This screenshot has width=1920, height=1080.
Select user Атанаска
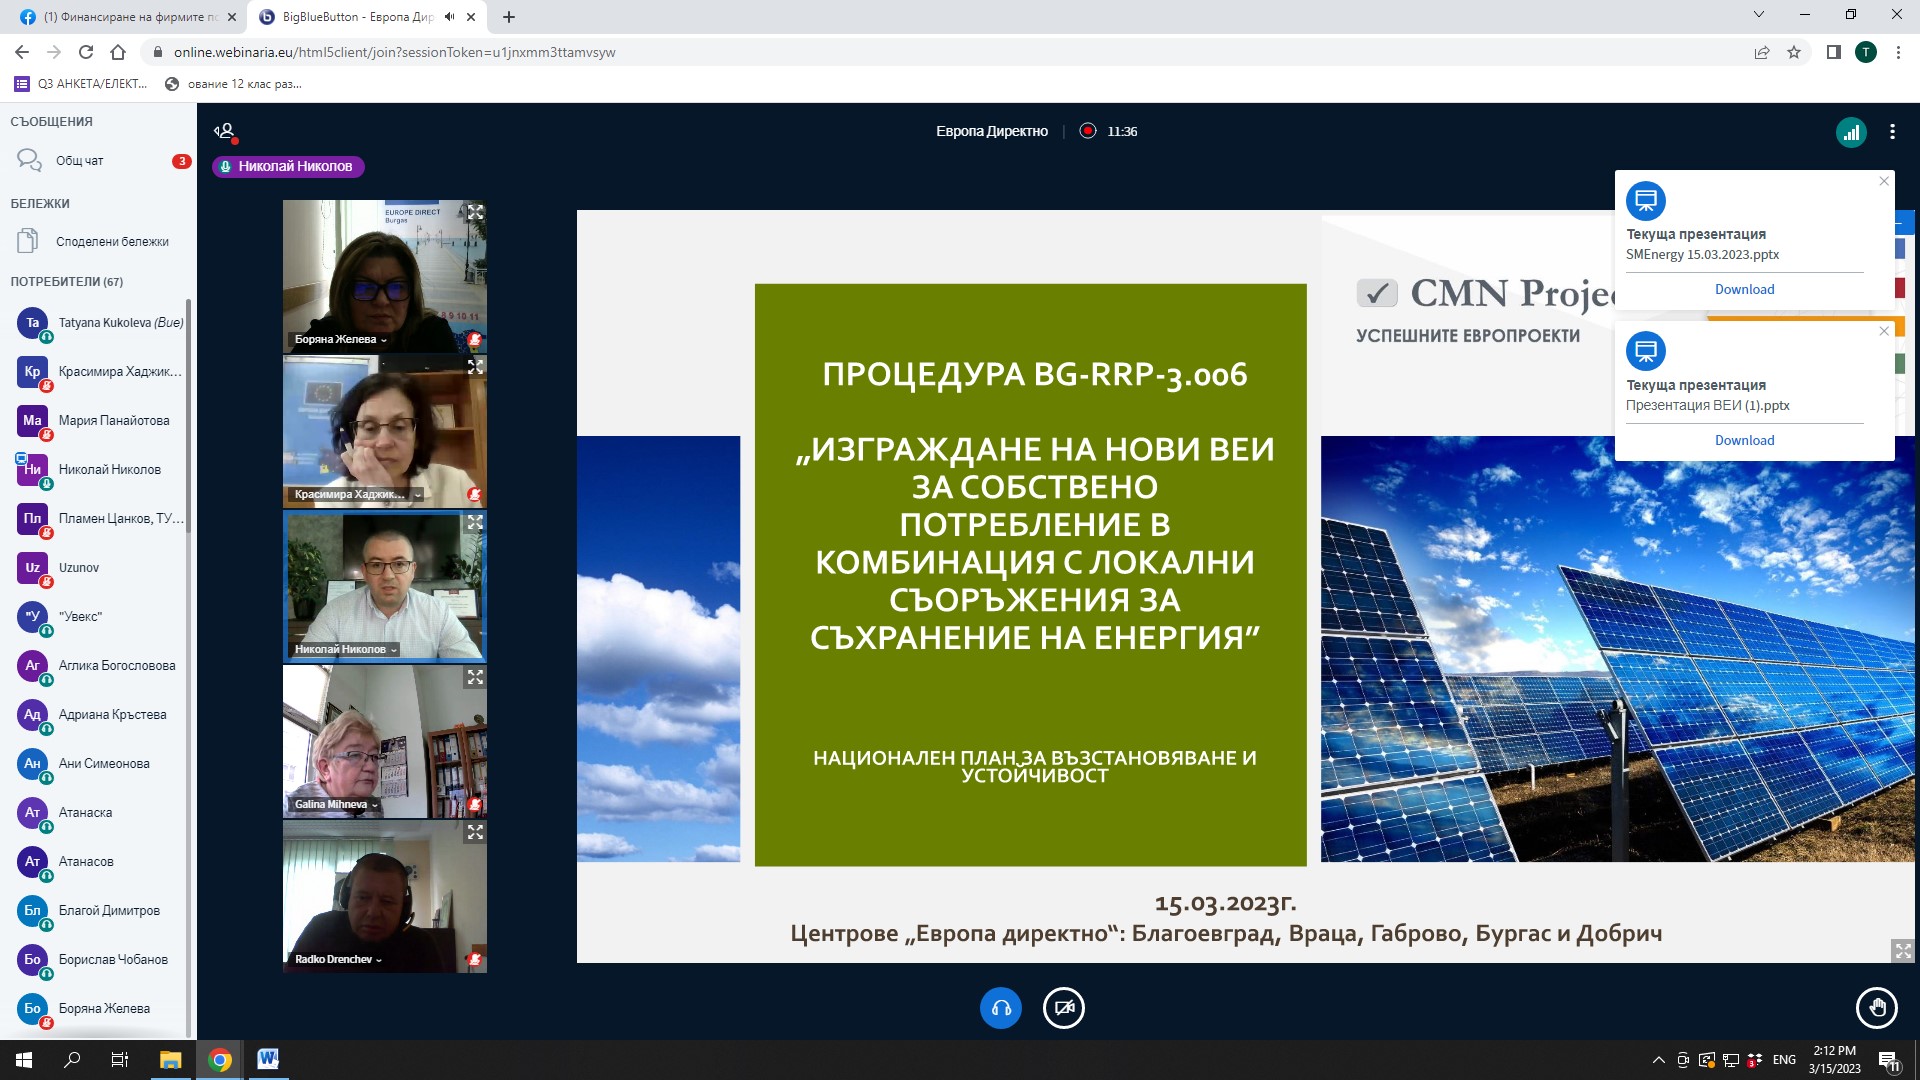coord(98,813)
